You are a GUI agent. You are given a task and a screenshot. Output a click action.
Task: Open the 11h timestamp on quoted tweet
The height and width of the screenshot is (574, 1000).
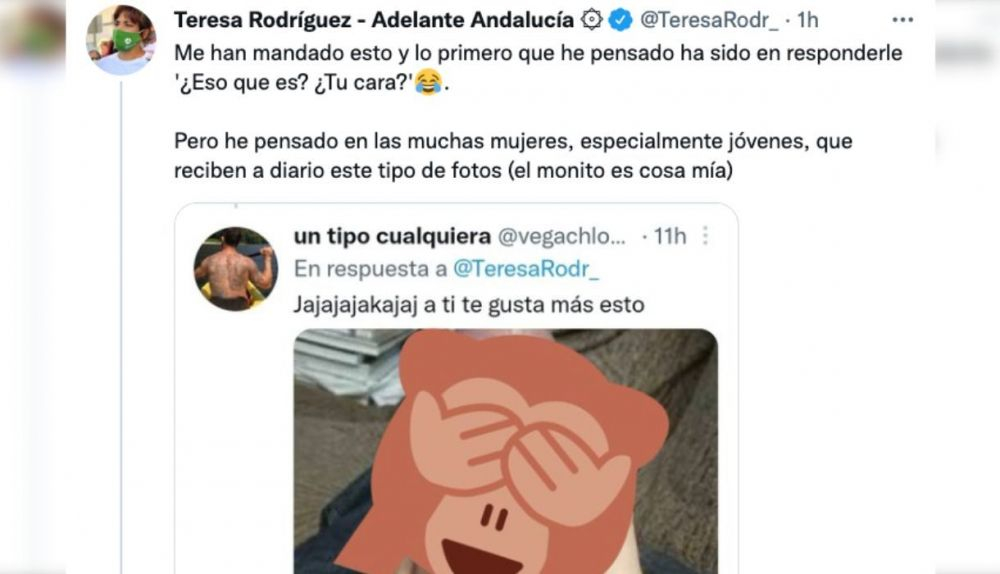click(670, 237)
